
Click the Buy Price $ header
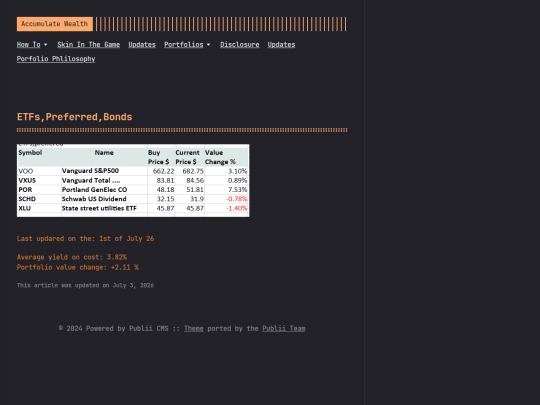(158, 157)
